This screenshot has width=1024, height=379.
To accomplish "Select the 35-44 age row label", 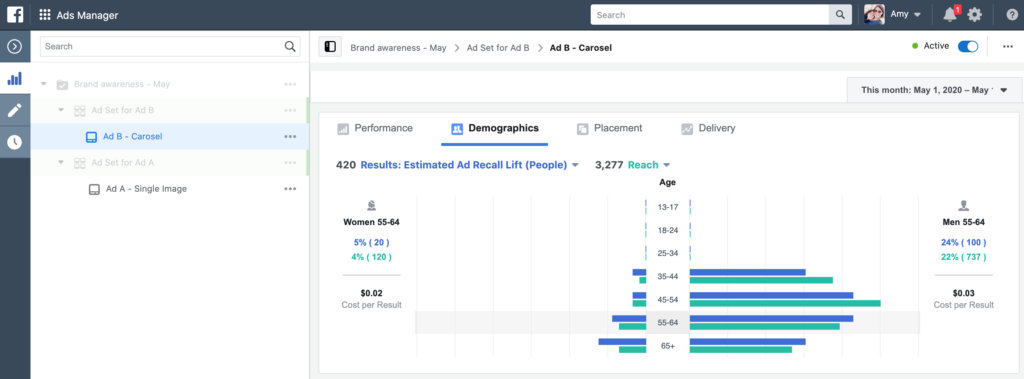I will click(x=668, y=276).
